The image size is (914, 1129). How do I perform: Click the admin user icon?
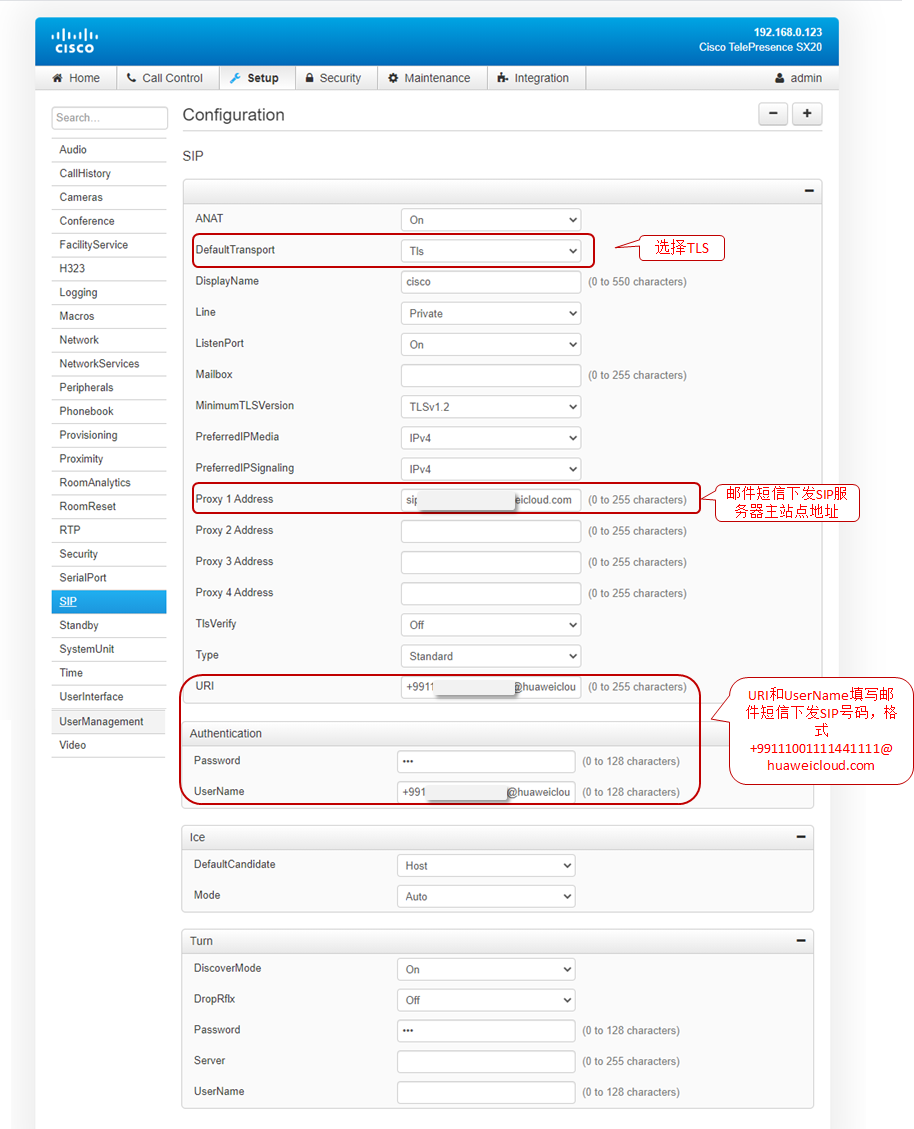780,78
